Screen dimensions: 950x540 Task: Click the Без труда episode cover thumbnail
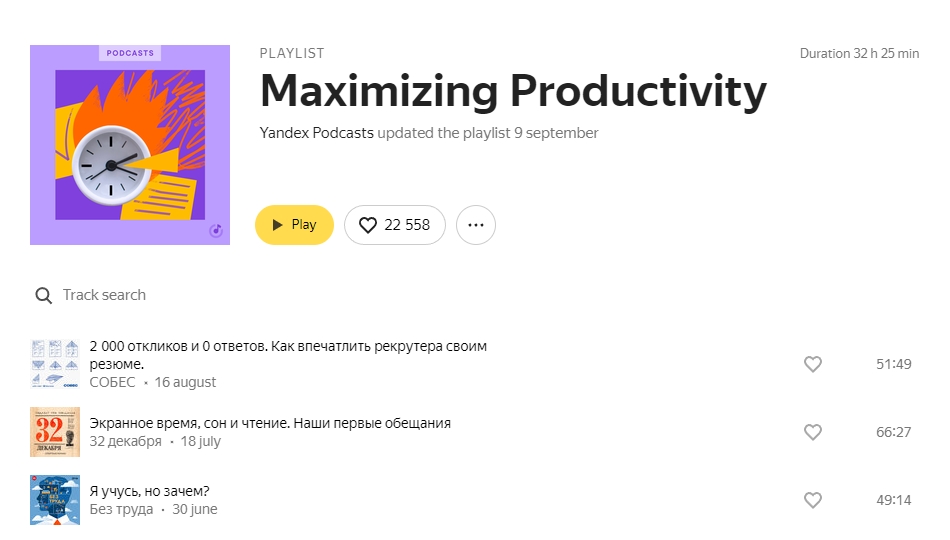pos(55,500)
